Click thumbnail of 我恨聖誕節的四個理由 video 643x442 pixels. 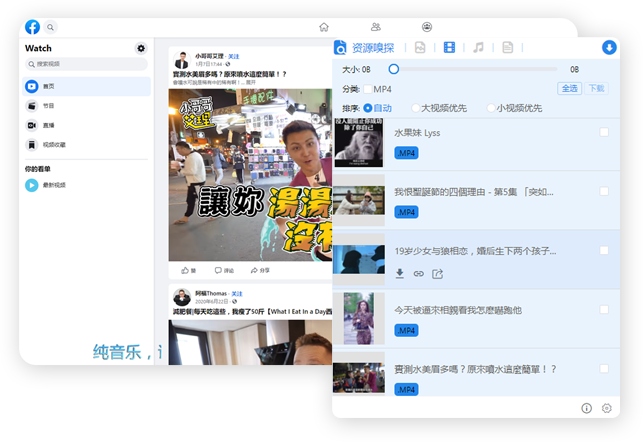359,200
